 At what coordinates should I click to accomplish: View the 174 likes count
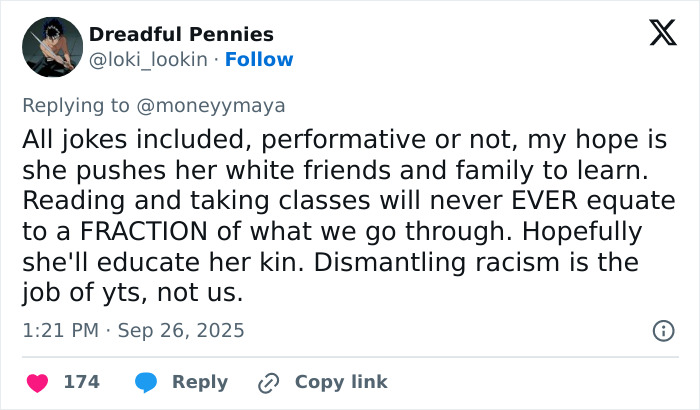tap(82, 382)
